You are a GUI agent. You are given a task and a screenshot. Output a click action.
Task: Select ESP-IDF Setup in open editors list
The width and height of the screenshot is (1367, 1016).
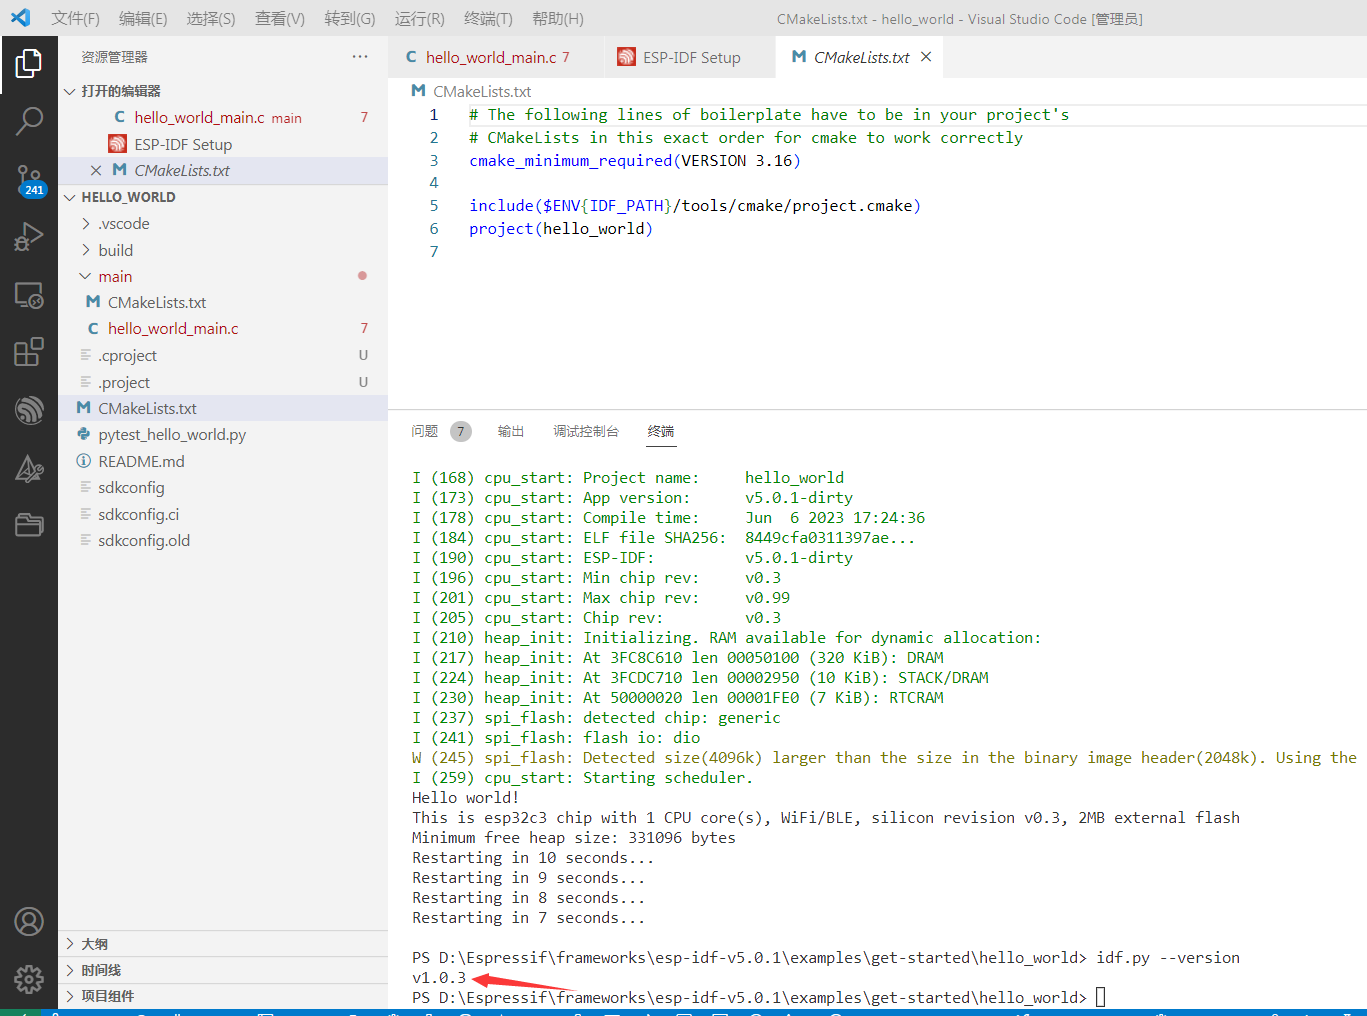(223, 144)
